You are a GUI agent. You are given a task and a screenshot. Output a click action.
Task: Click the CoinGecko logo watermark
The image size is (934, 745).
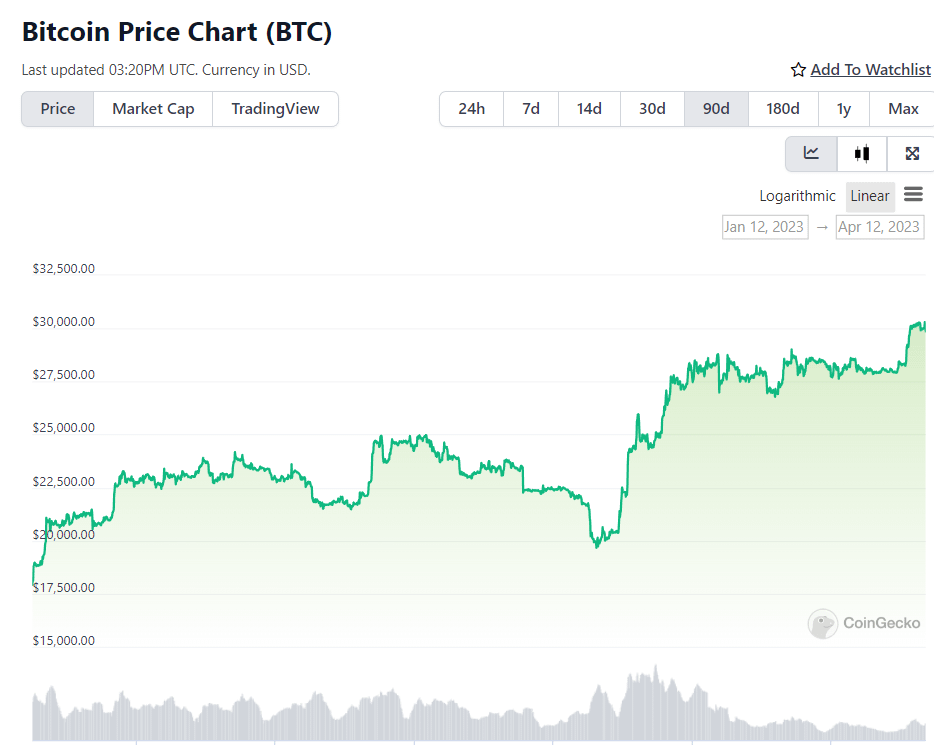coord(864,623)
